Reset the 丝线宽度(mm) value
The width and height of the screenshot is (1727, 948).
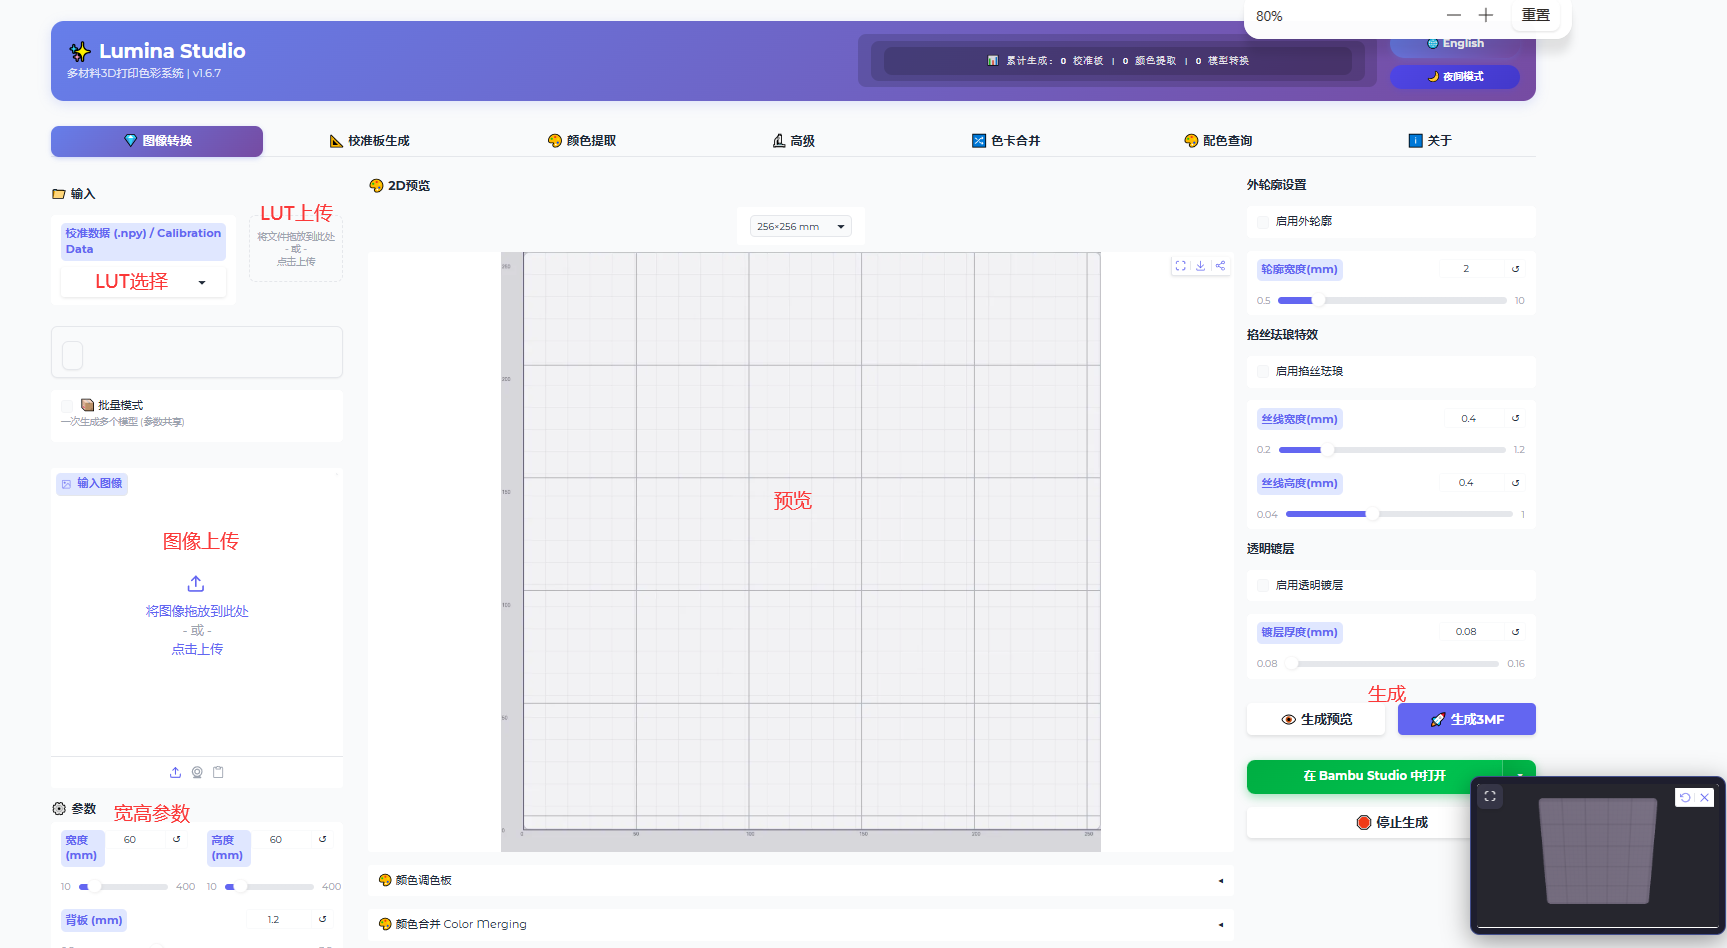1515,418
